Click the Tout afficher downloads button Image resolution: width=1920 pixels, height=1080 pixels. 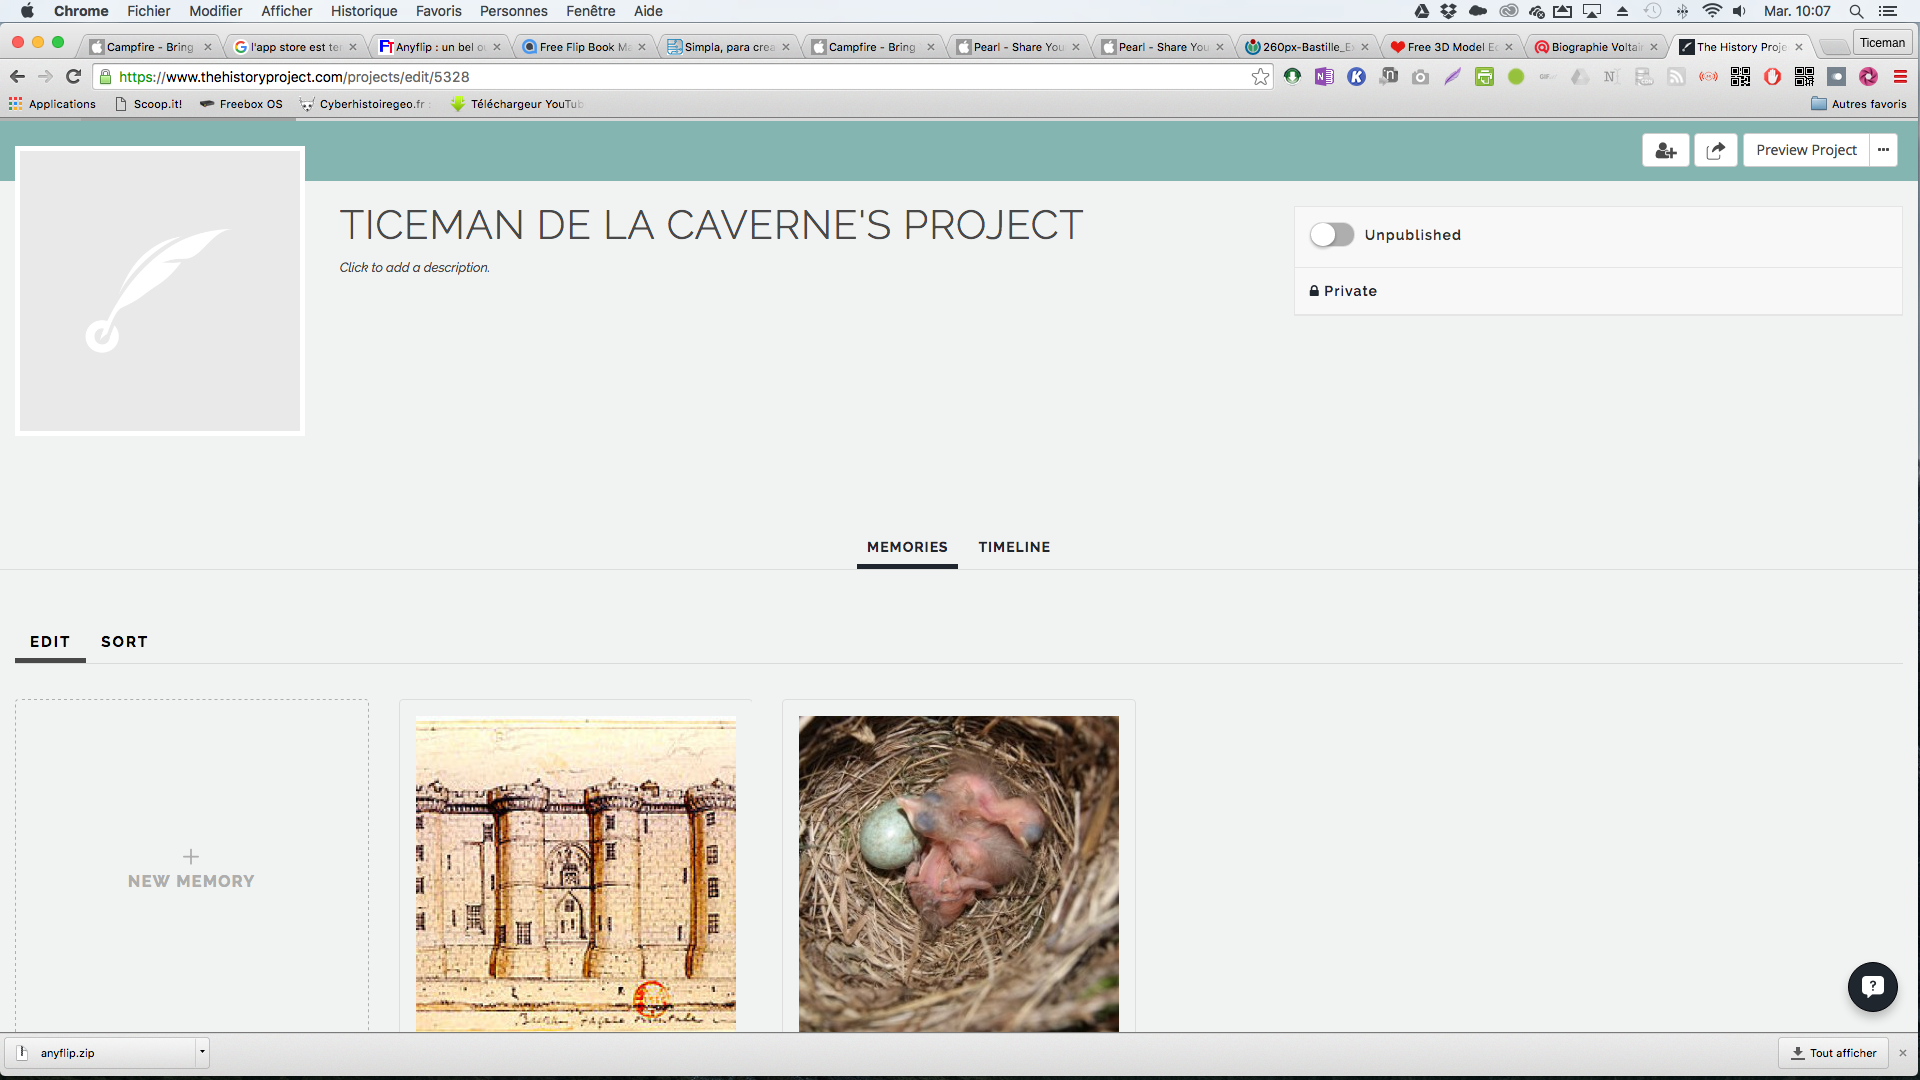(1833, 1053)
